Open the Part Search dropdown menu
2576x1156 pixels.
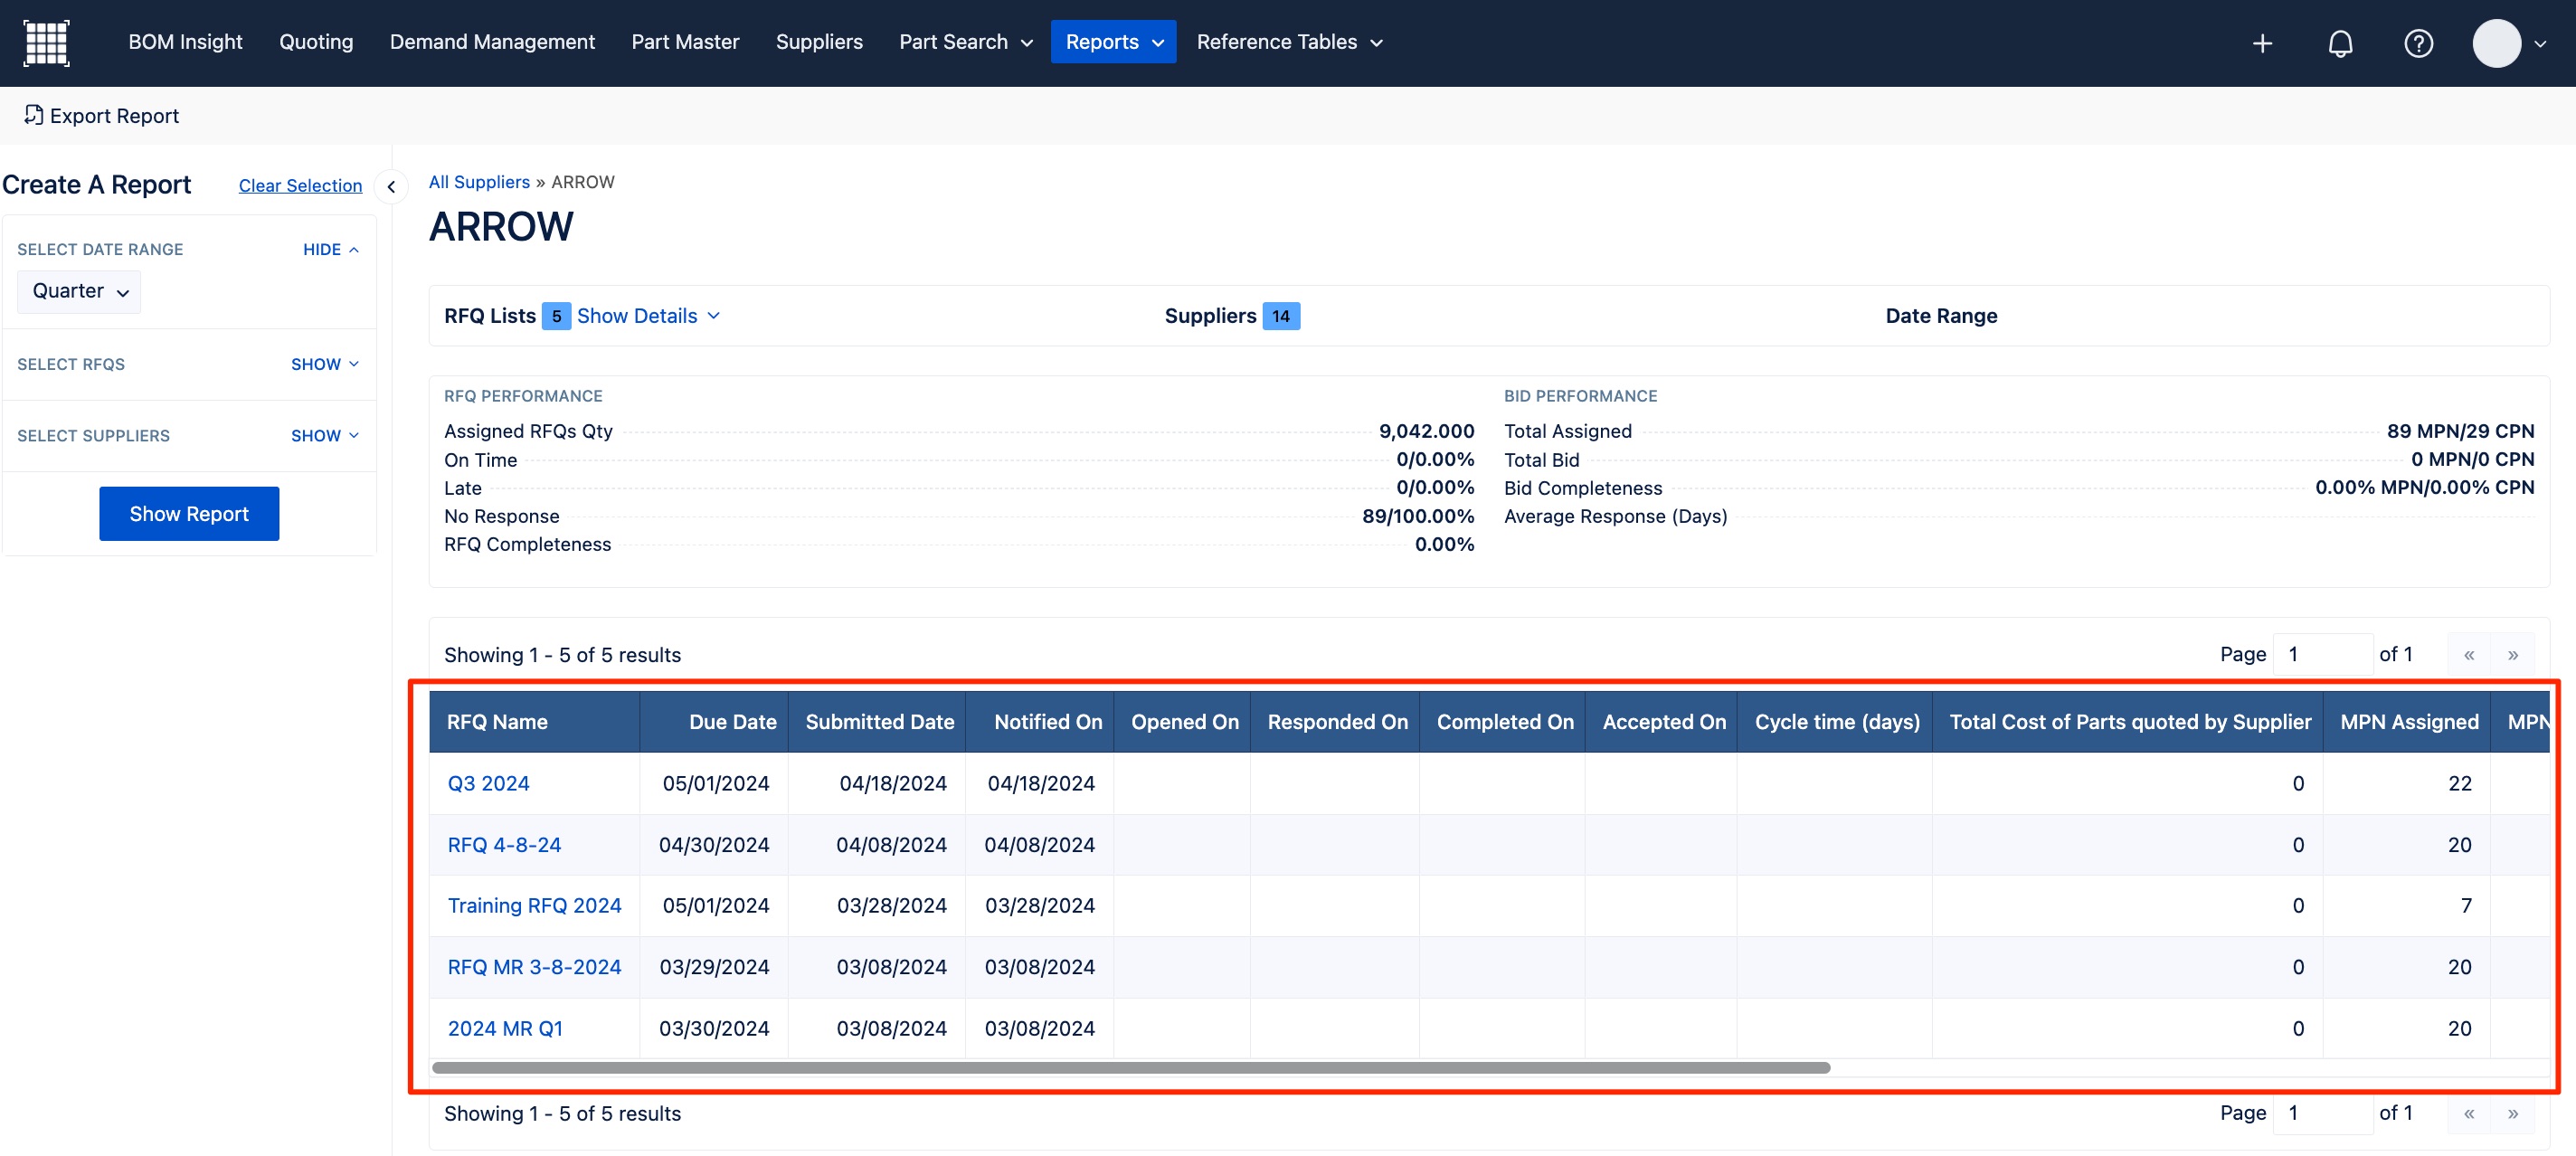(965, 42)
